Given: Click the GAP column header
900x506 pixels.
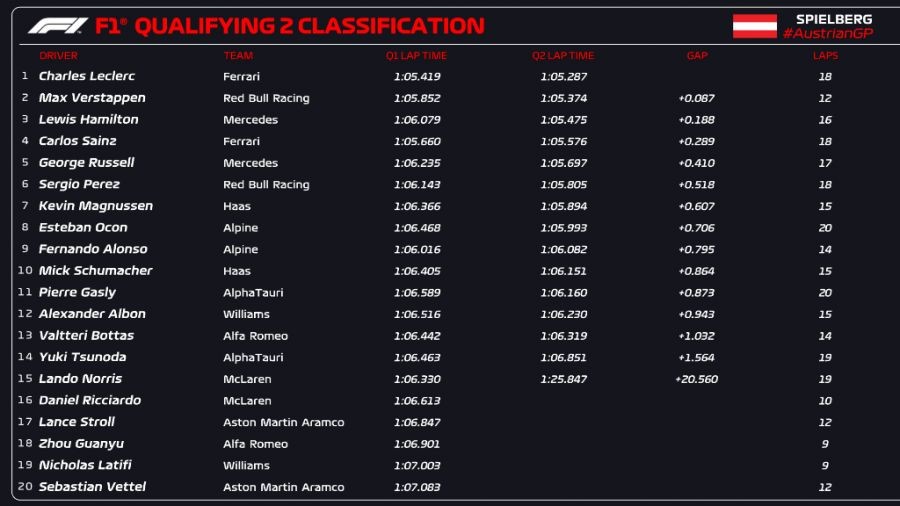Looking at the screenshot, I should tap(697, 56).
